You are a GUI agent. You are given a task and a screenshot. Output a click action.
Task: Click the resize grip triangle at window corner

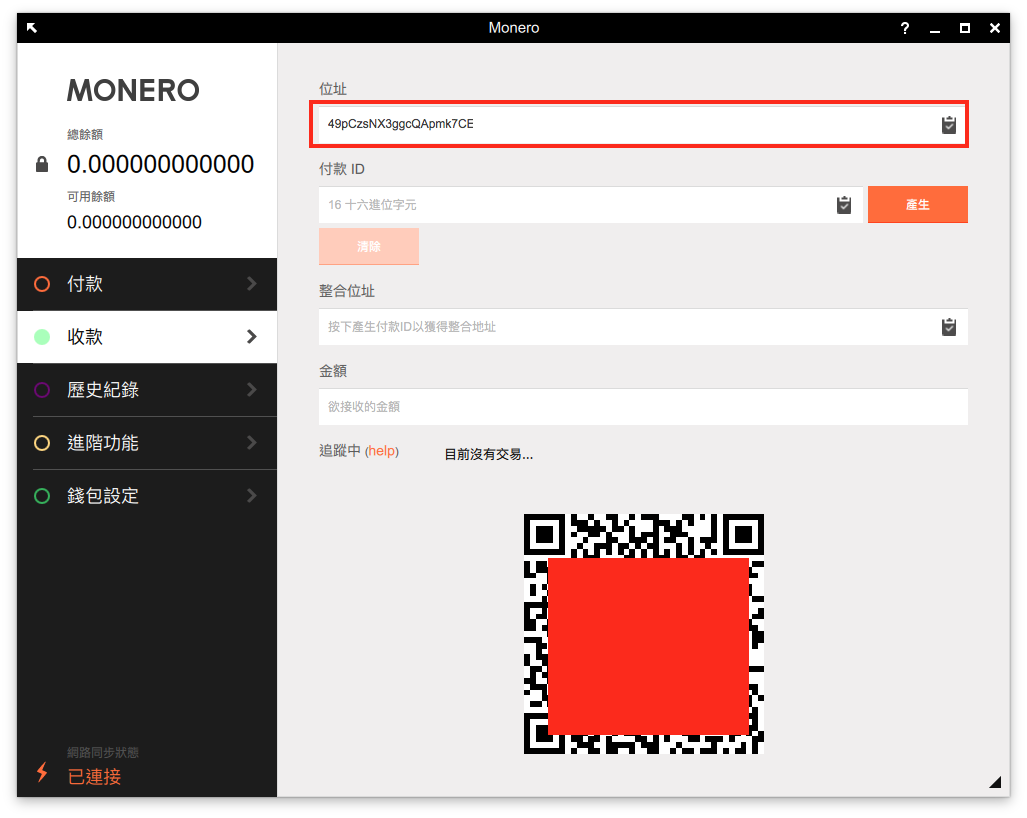click(995, 781)
